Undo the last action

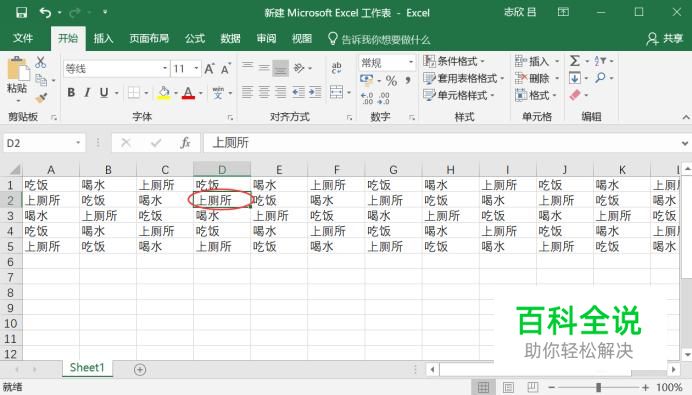click(x=45, y=12)
